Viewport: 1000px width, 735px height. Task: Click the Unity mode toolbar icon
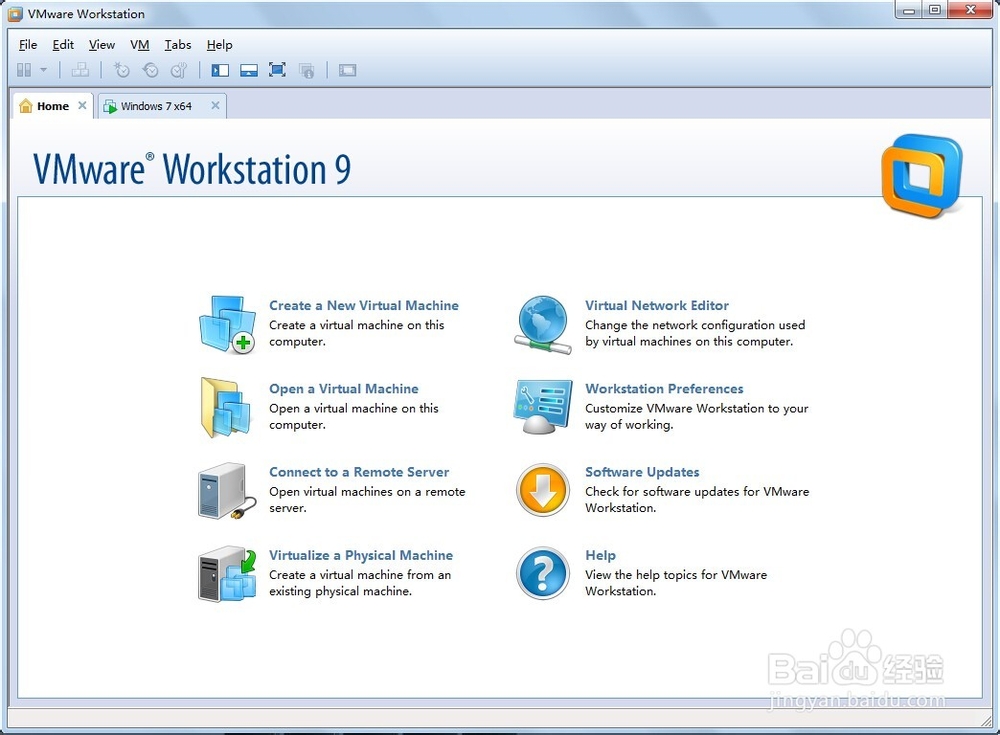307,70
